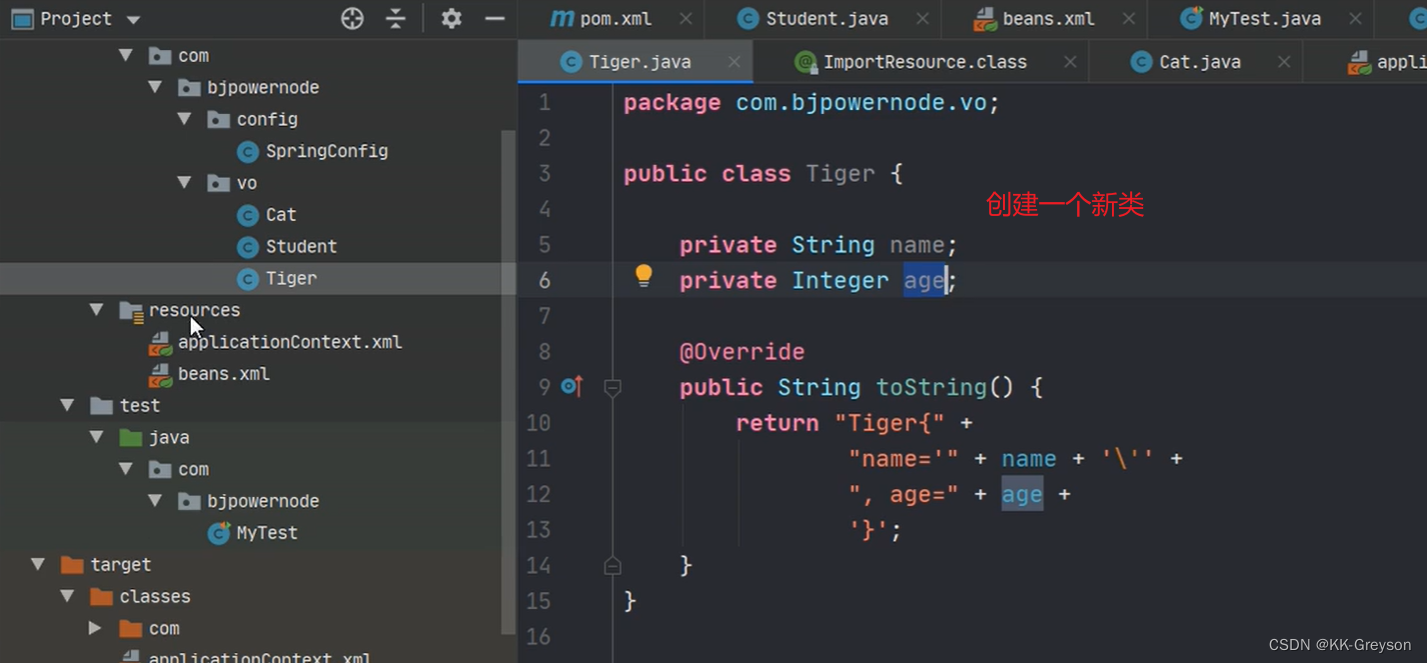Screen dimensions: 1427x663
Task: Close the Cat.java tab
Action: [x=1284, y=62]
